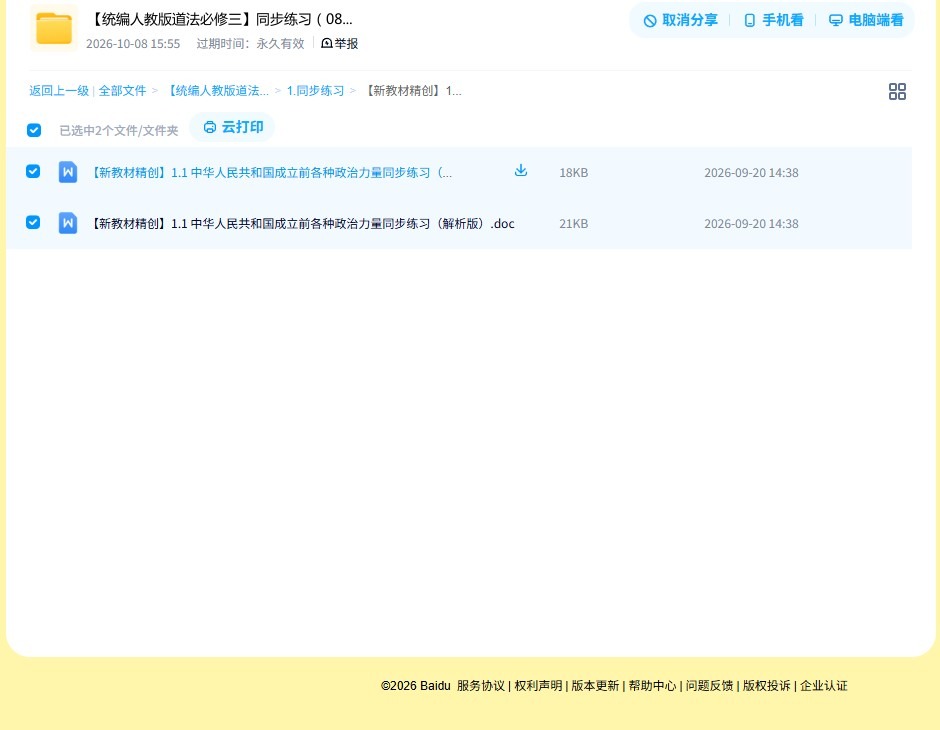Image resolution: width=940 pixels, height=730 pixels.
Task: Open the 解析版 .doc file name
Action: pyautogui.click(x=302, y=224)
